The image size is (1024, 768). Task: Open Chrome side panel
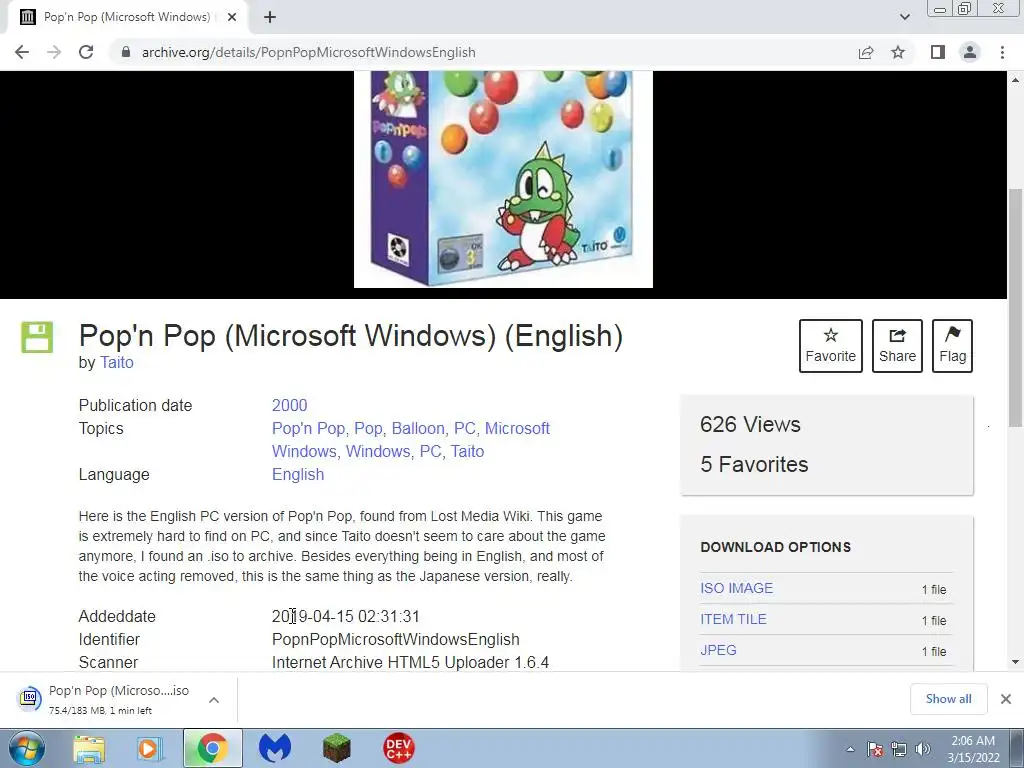pos(938,52)
